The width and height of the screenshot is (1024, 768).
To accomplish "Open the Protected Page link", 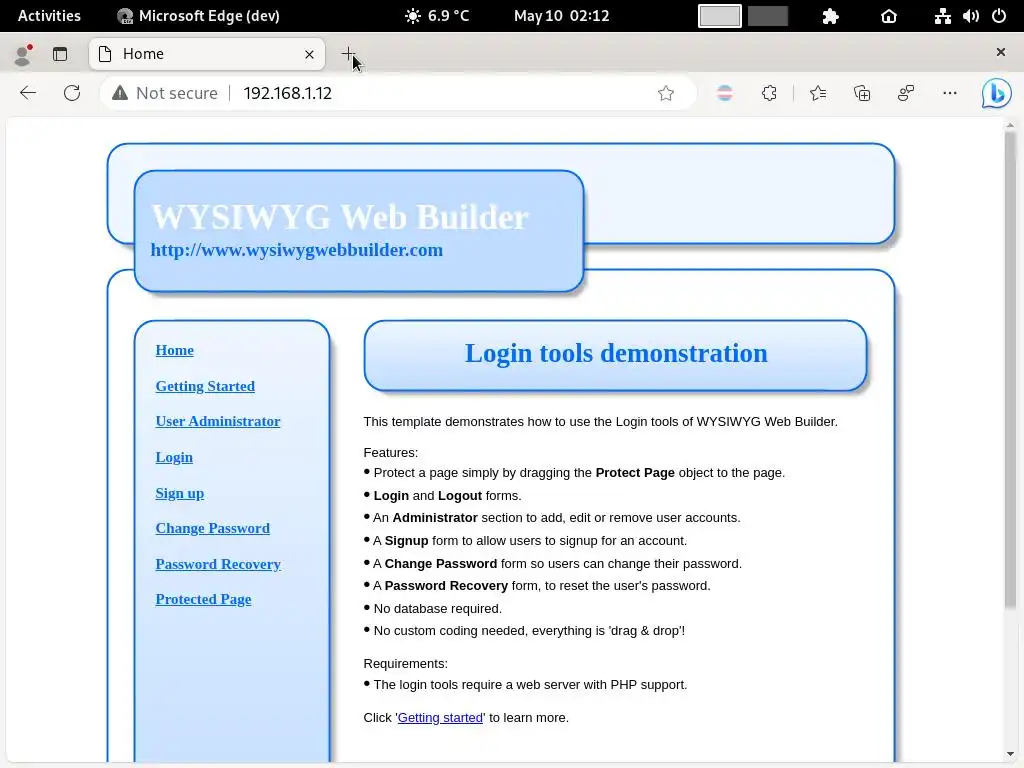I will [203, 600].
